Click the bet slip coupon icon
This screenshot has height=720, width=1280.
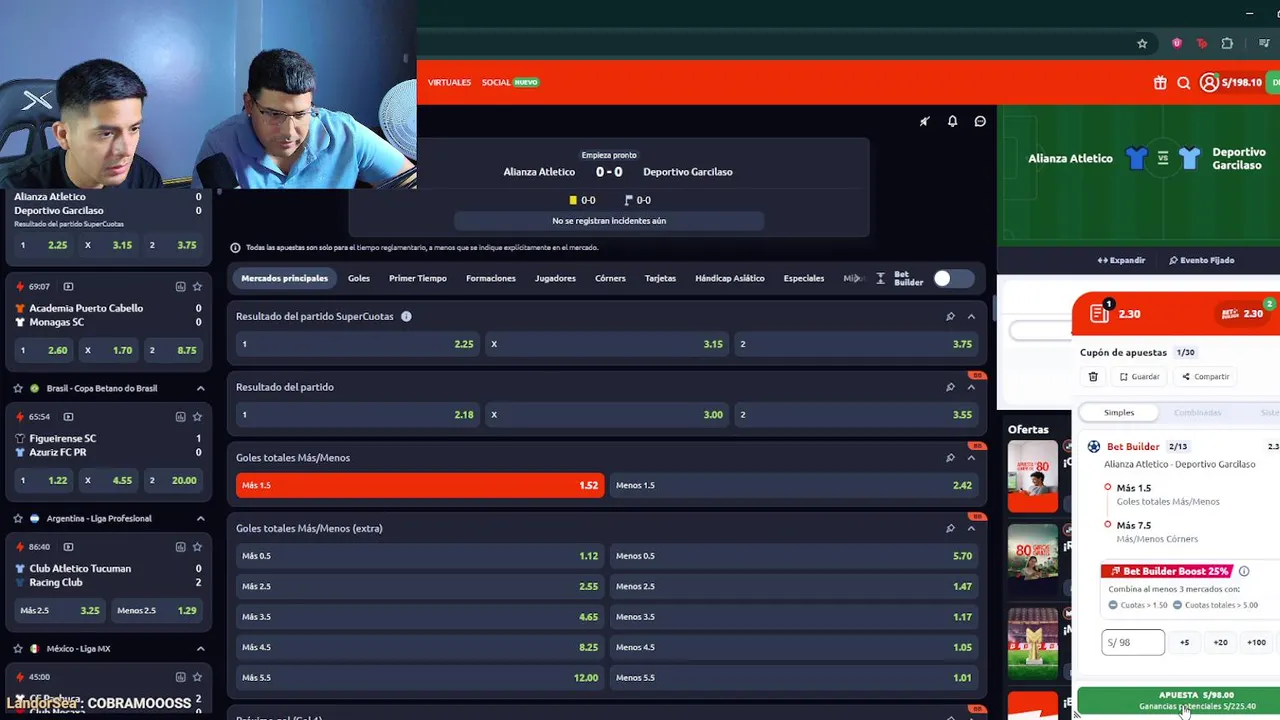[x=1100, y=313]
